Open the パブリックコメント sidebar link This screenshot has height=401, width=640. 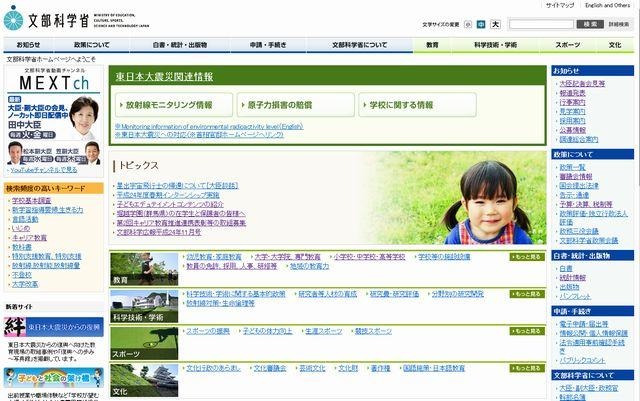pos(582,361)
